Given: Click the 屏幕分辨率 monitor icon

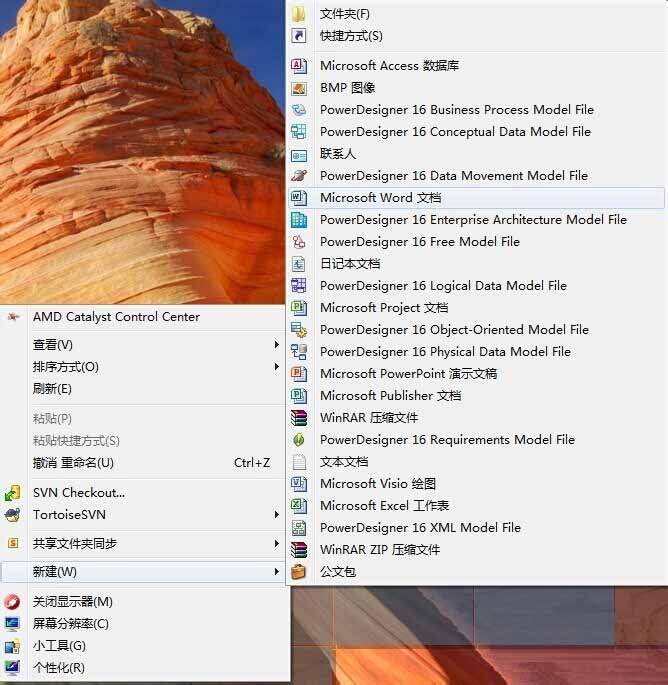Looking at the screenshot, I should click(x=13, y=624).
